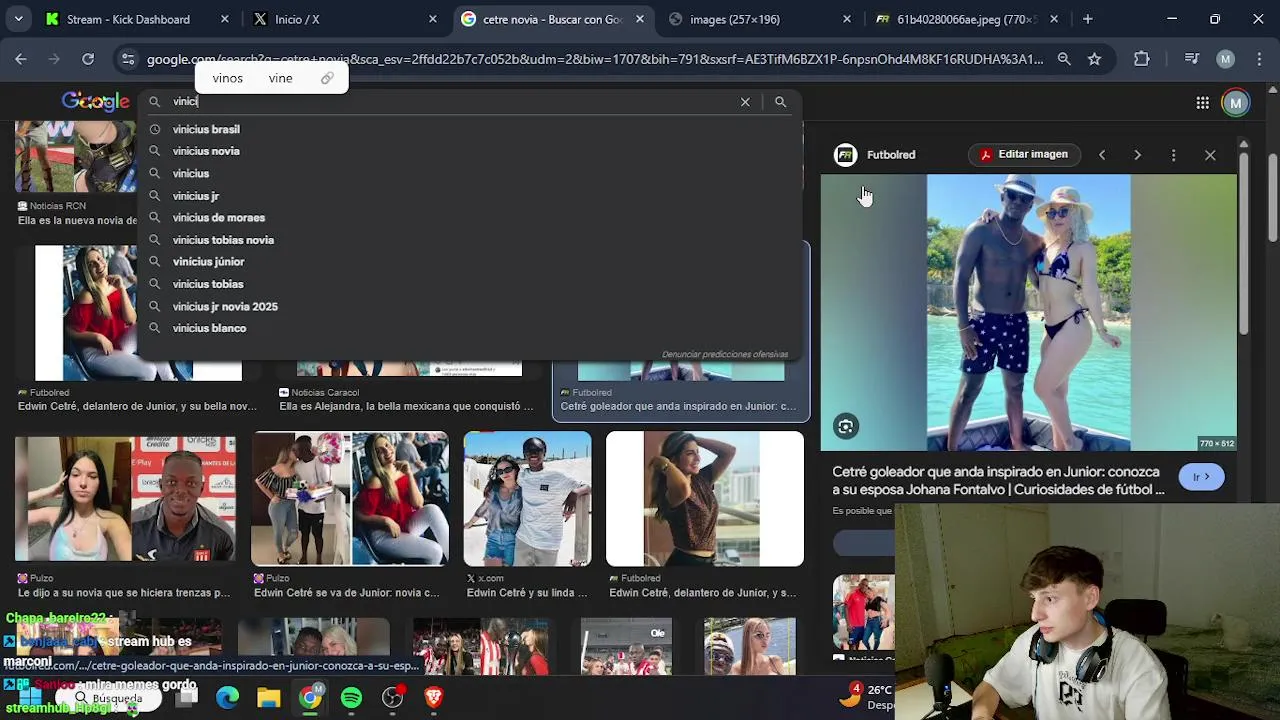Show previous image in preview panel
Viewport: 1280px width, 720px height.
pyautogui.click(x=1102, y=155)
